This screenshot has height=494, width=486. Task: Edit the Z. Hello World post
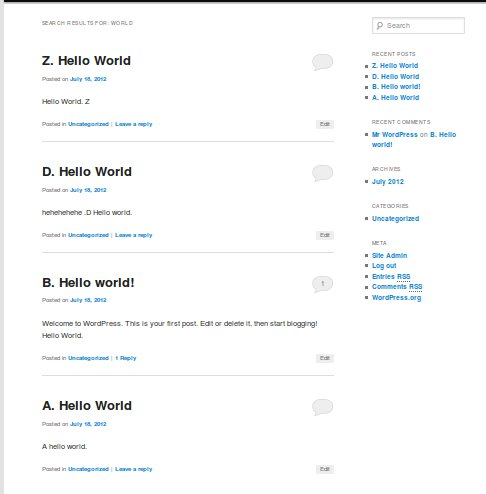(325, 124)
